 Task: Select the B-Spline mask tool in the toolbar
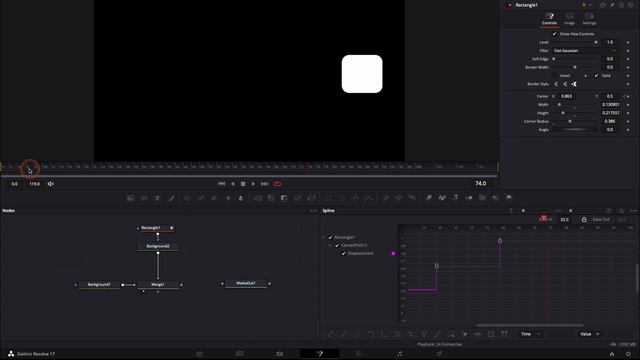coord(369,198)
